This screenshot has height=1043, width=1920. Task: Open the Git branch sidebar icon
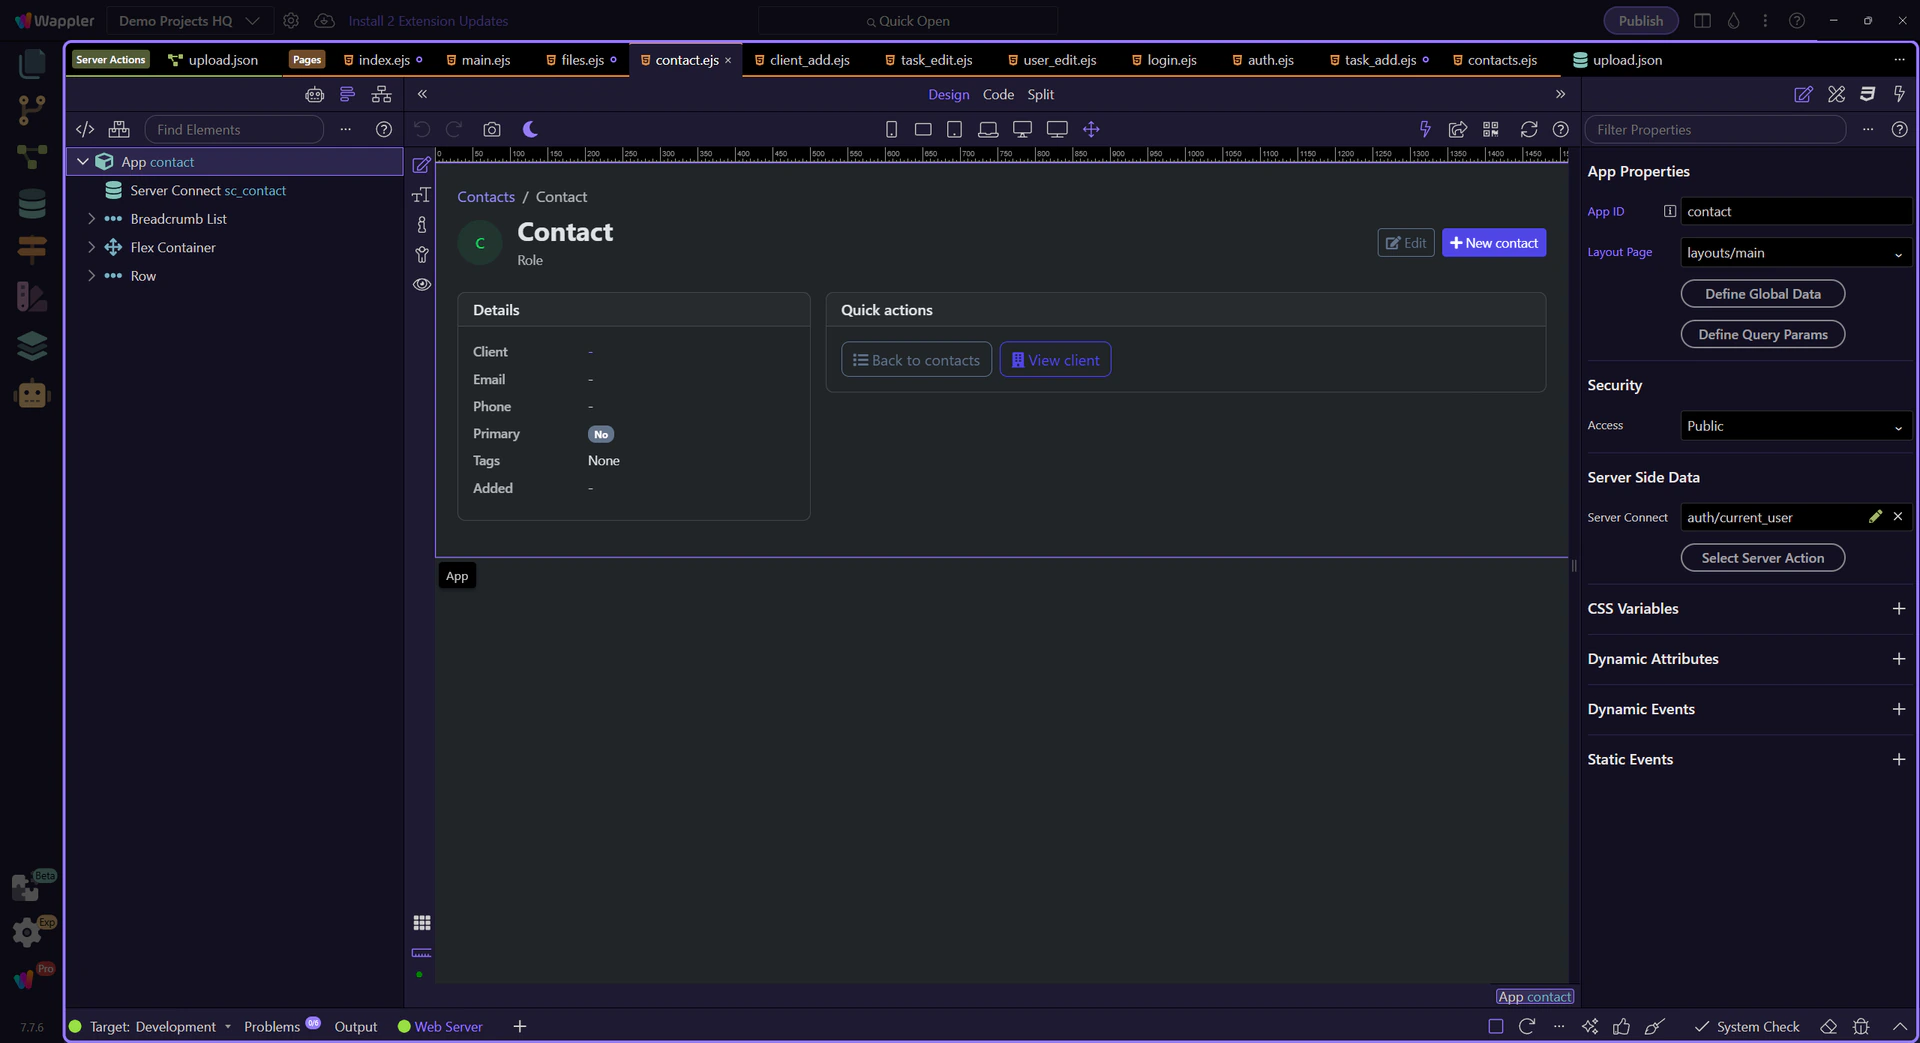pos(32,109)
